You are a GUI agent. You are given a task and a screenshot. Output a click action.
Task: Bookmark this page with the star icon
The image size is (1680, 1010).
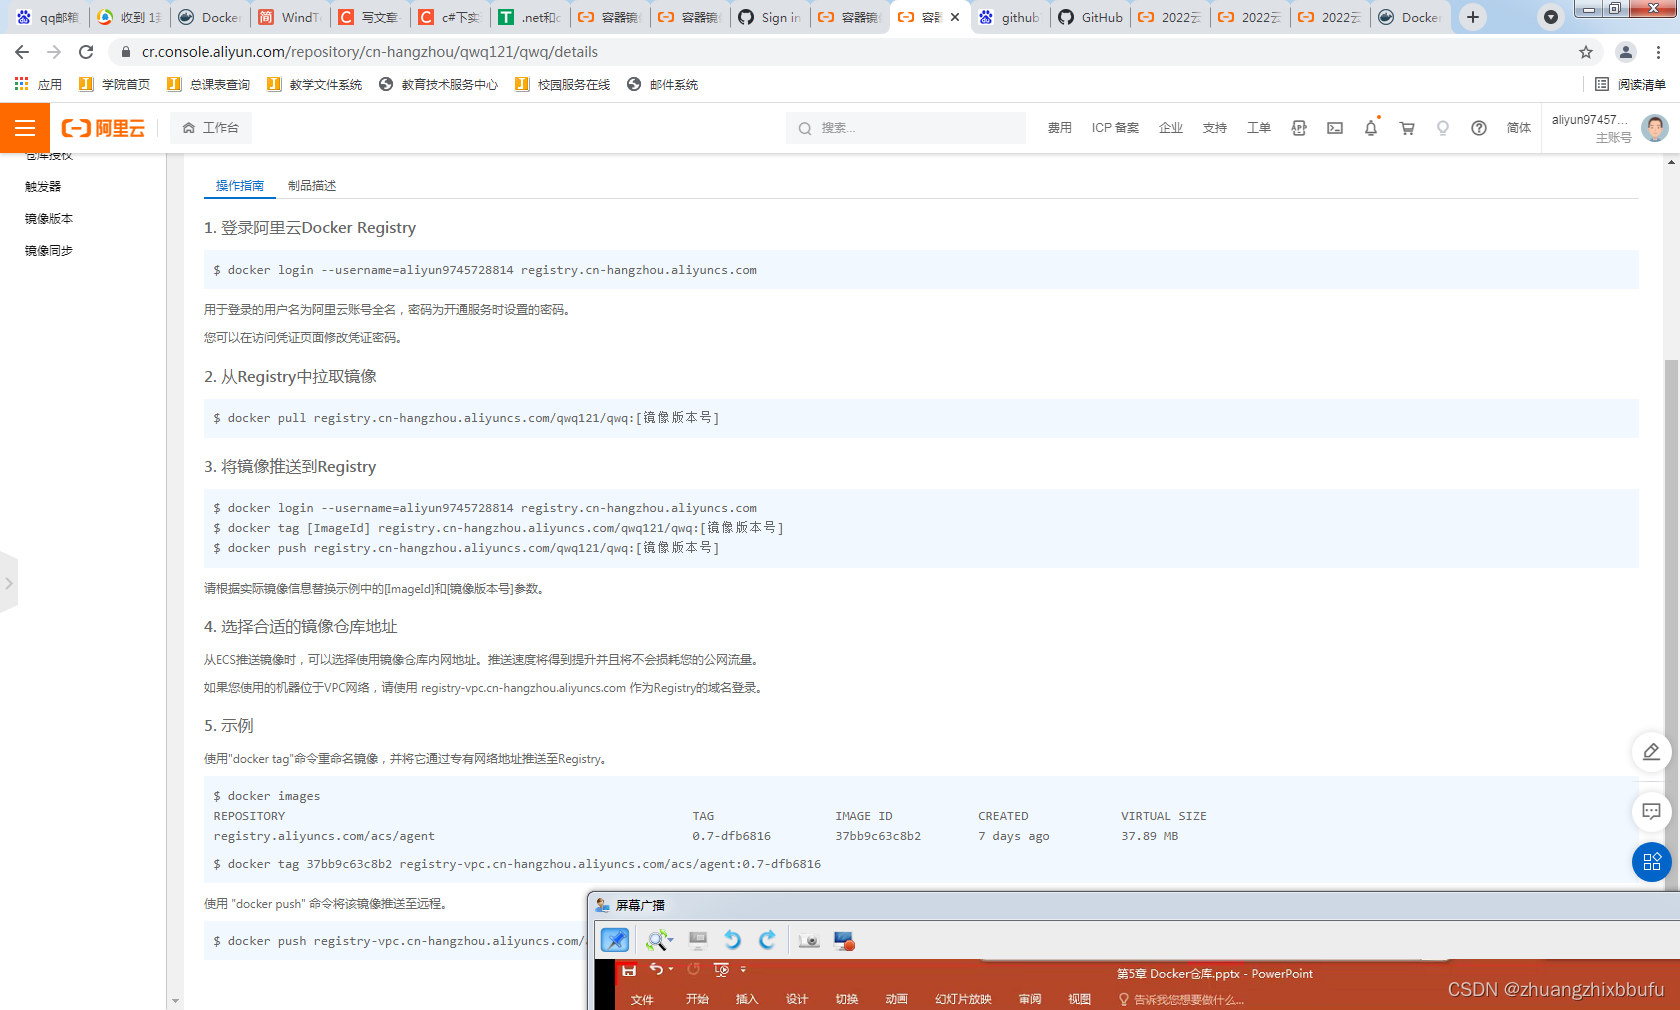[x=1586, y=52]
